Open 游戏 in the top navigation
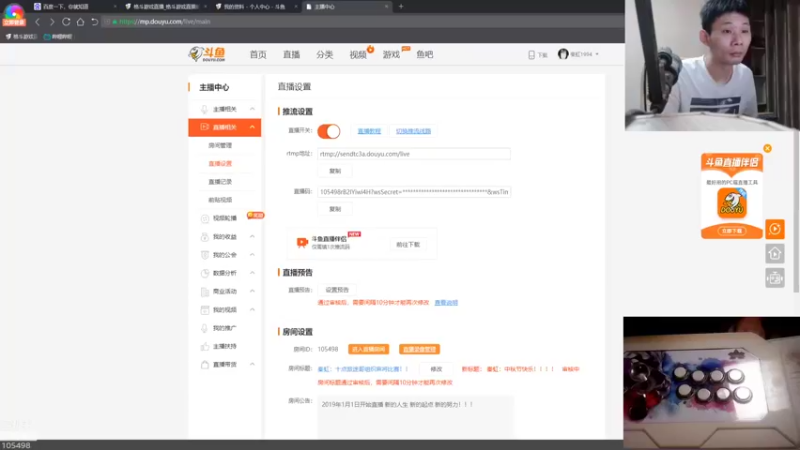 (x=391, y=55)
